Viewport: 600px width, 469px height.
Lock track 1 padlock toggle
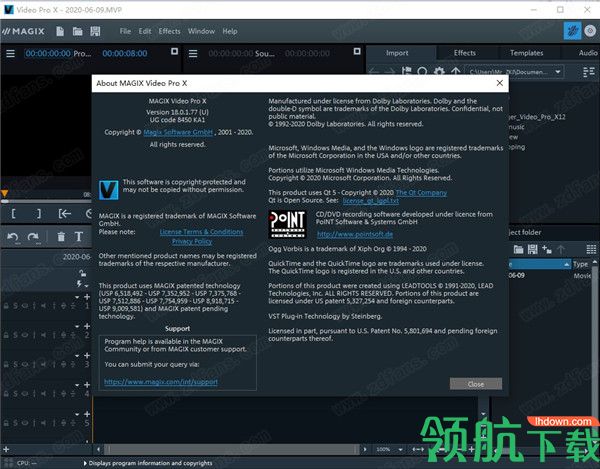click(6, 306)
